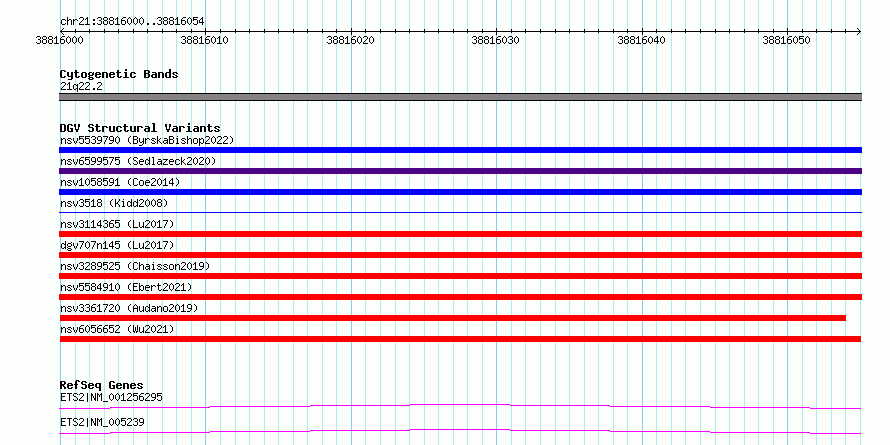
Task: Click ruler position 38816020
Action: click(x=351, y=40)
